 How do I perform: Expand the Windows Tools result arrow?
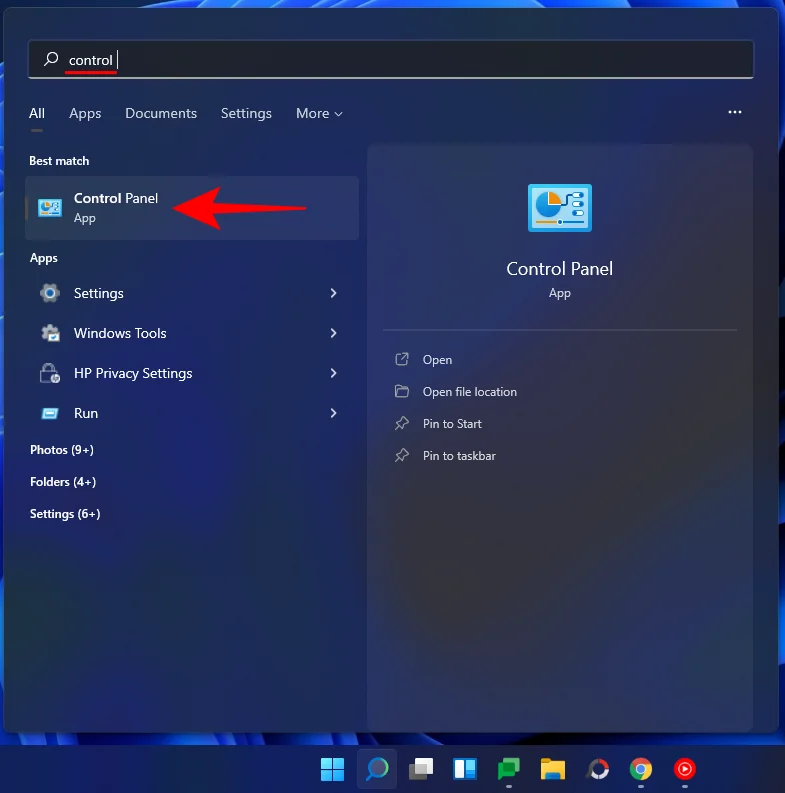click(333, 333)
